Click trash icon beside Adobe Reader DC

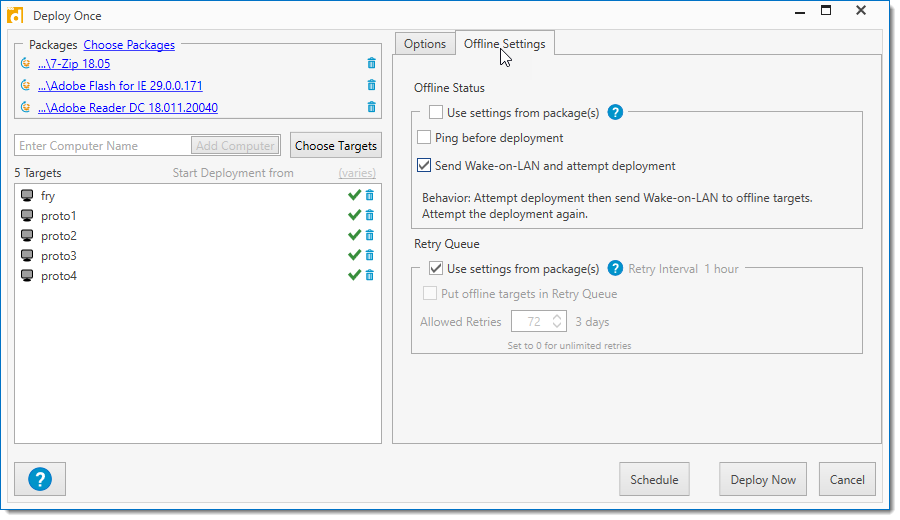(x=372, y=108)
